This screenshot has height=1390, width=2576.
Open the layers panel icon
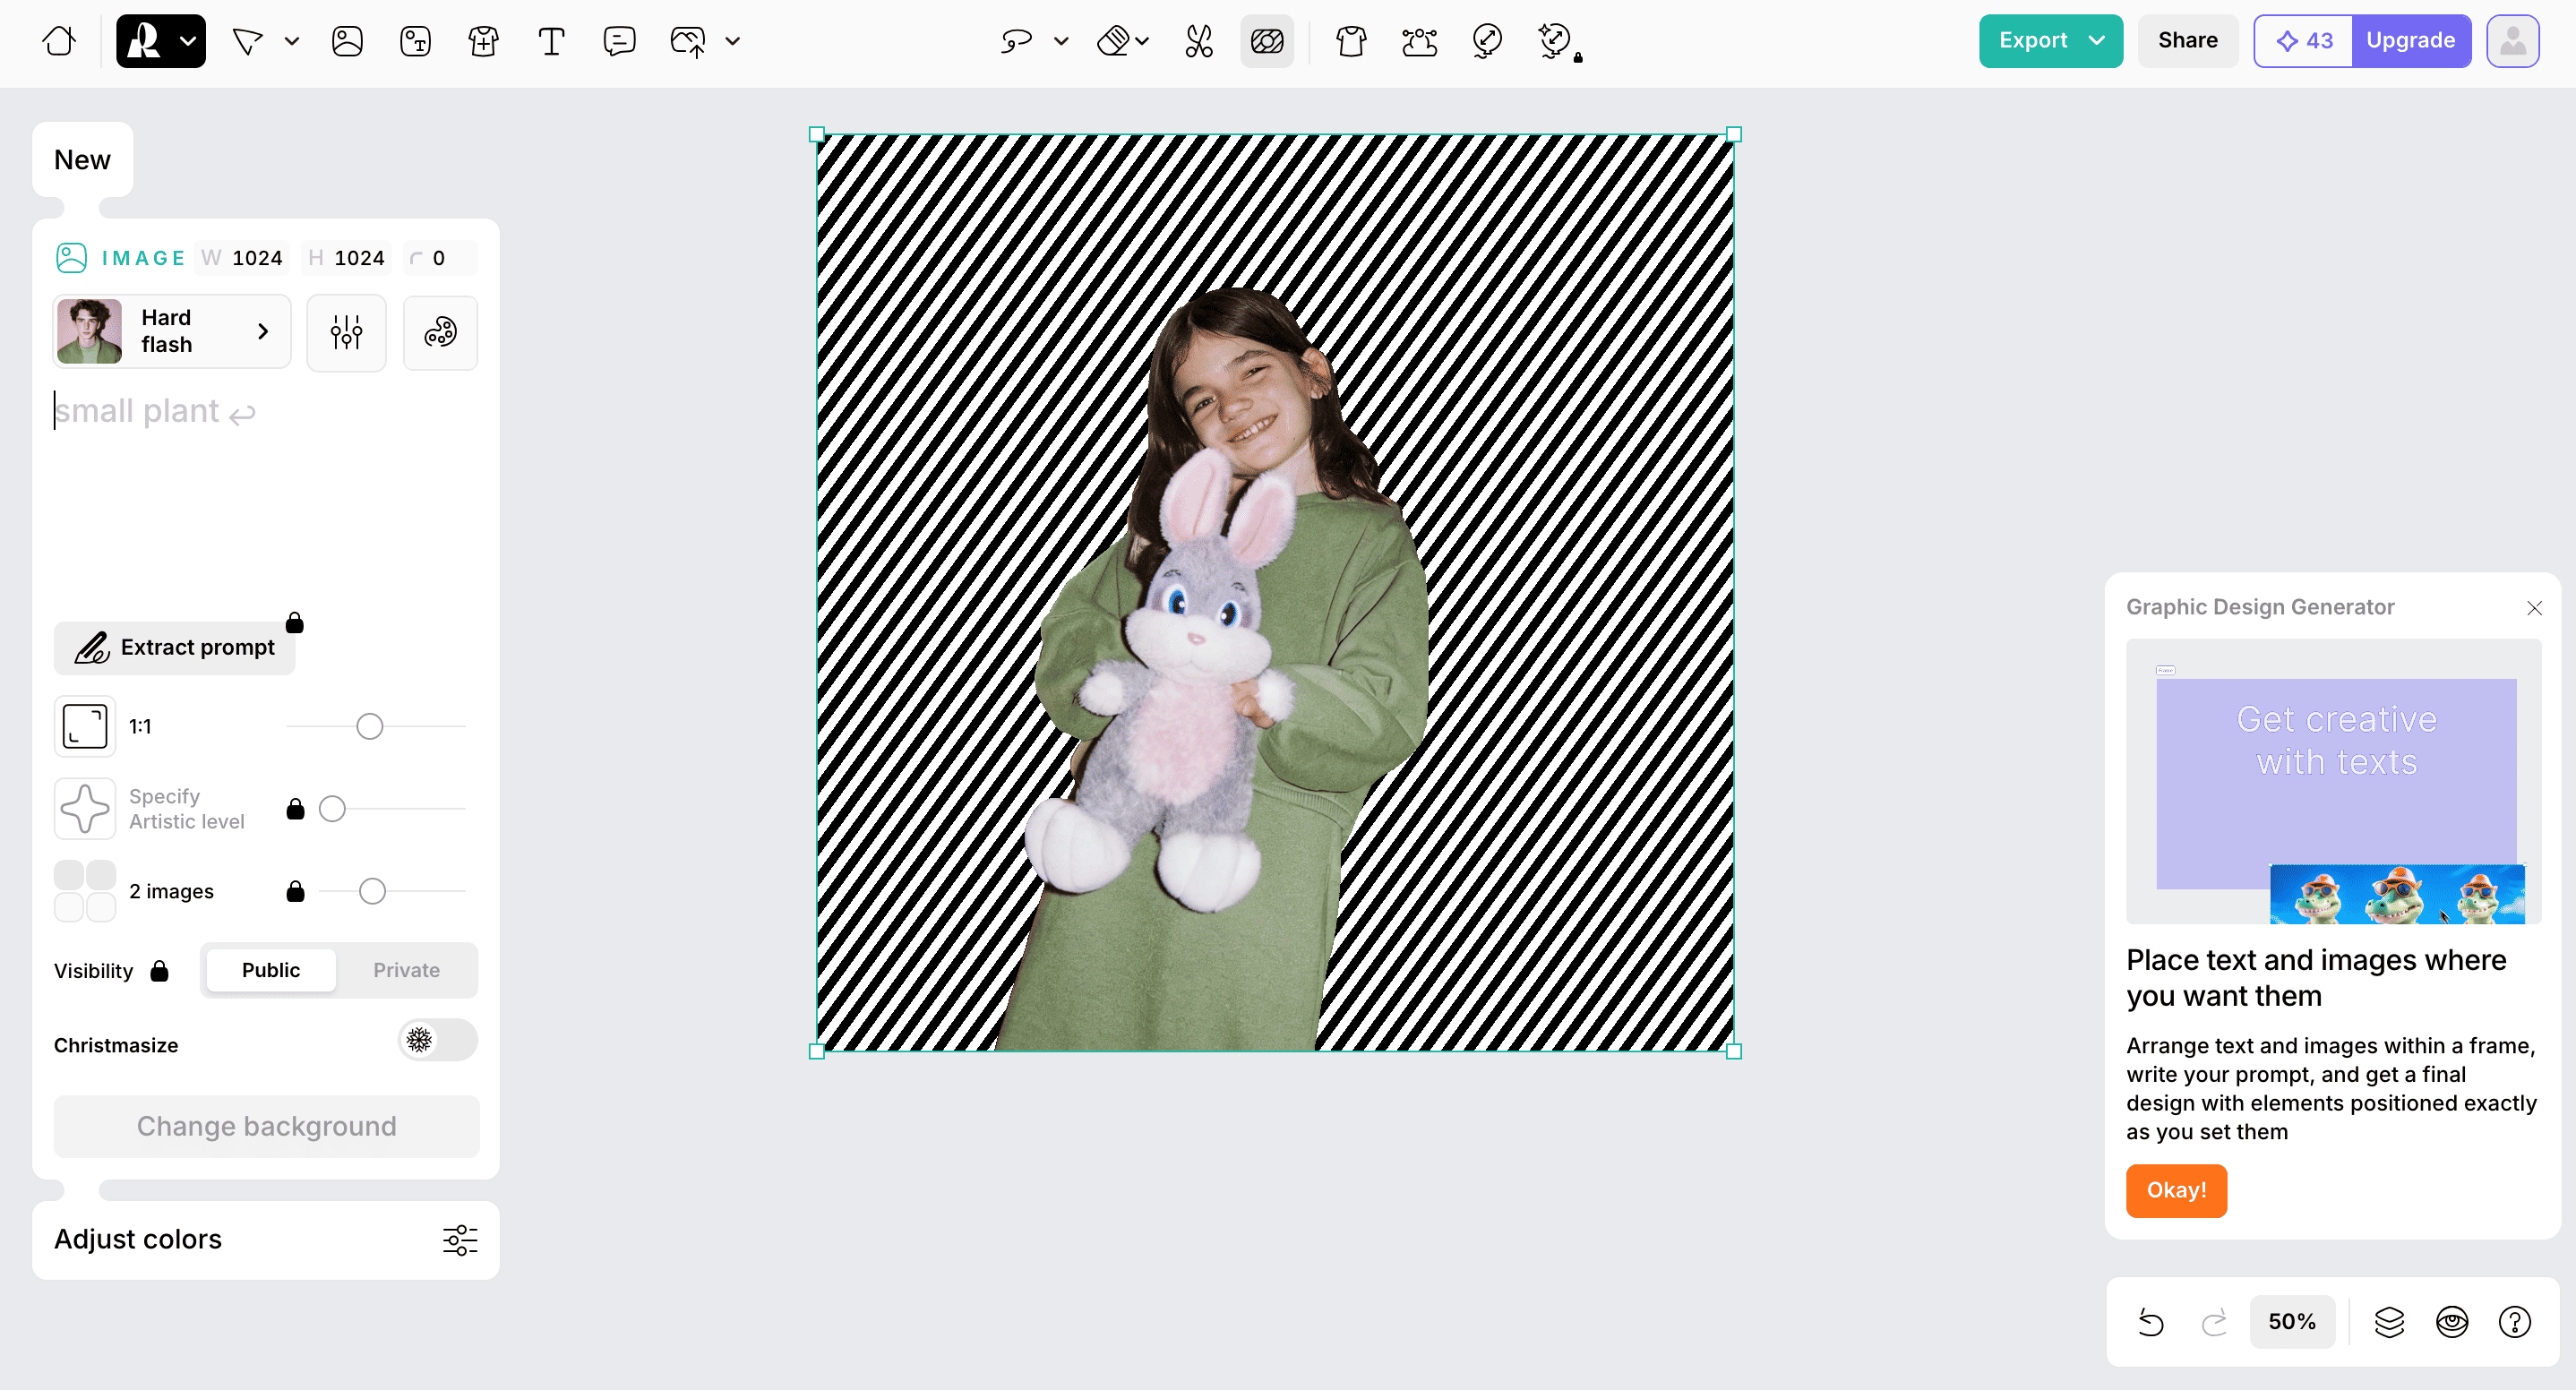coord(2389,1323)
